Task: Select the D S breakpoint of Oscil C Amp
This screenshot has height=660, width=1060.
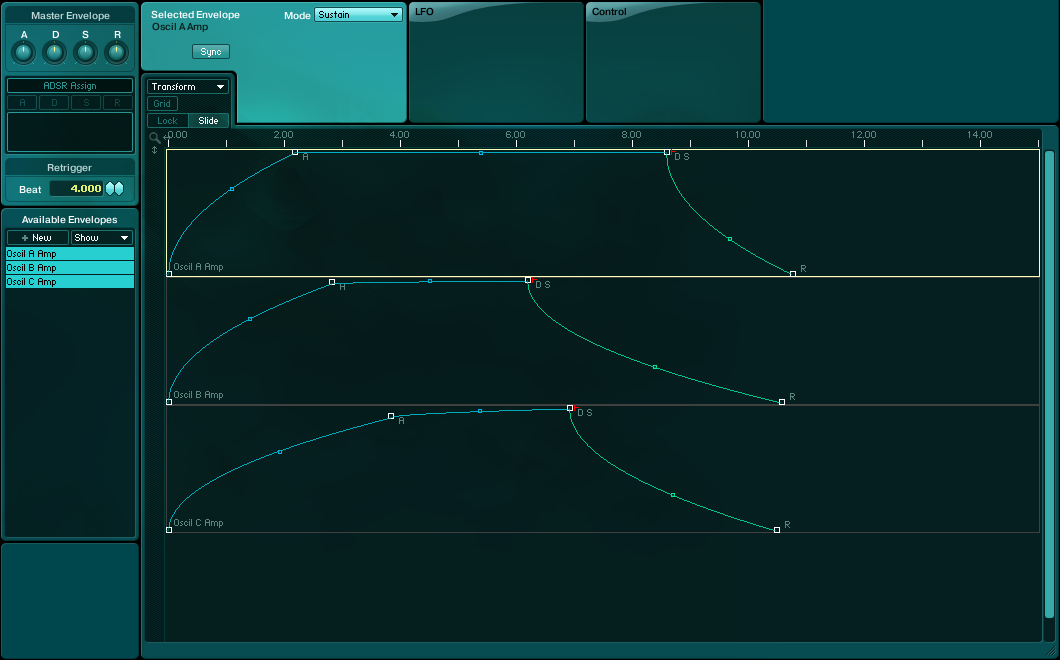Action: point(570,408)
